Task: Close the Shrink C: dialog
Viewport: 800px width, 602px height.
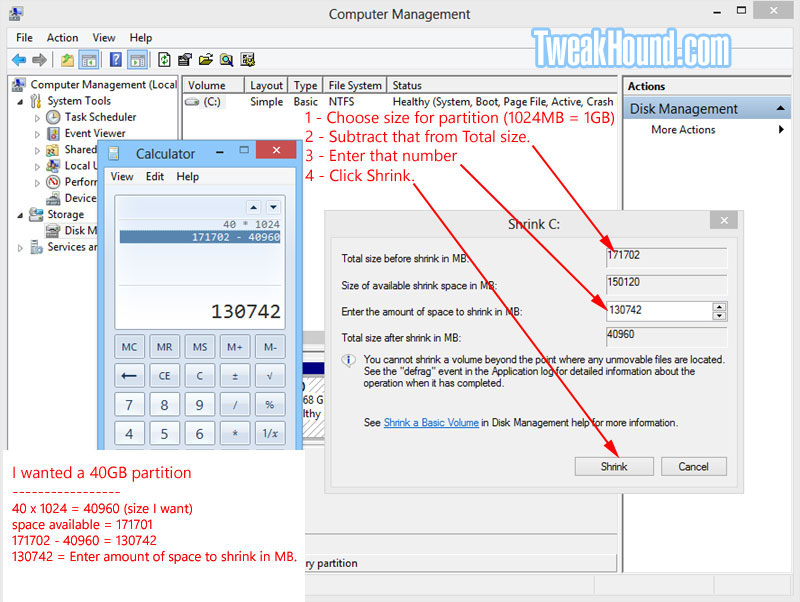Action: point(724,220)
